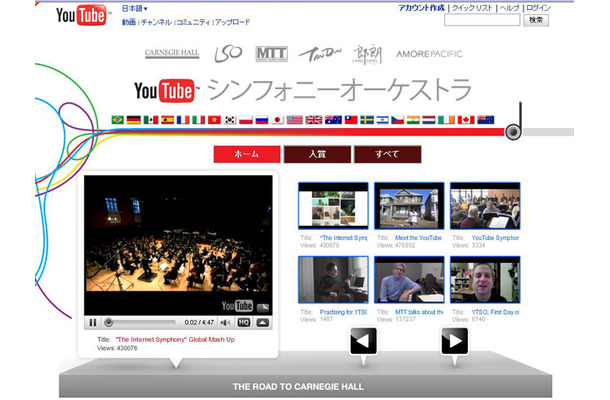
Task: Select the Sweden flag icon
Action: pos(367,120)
